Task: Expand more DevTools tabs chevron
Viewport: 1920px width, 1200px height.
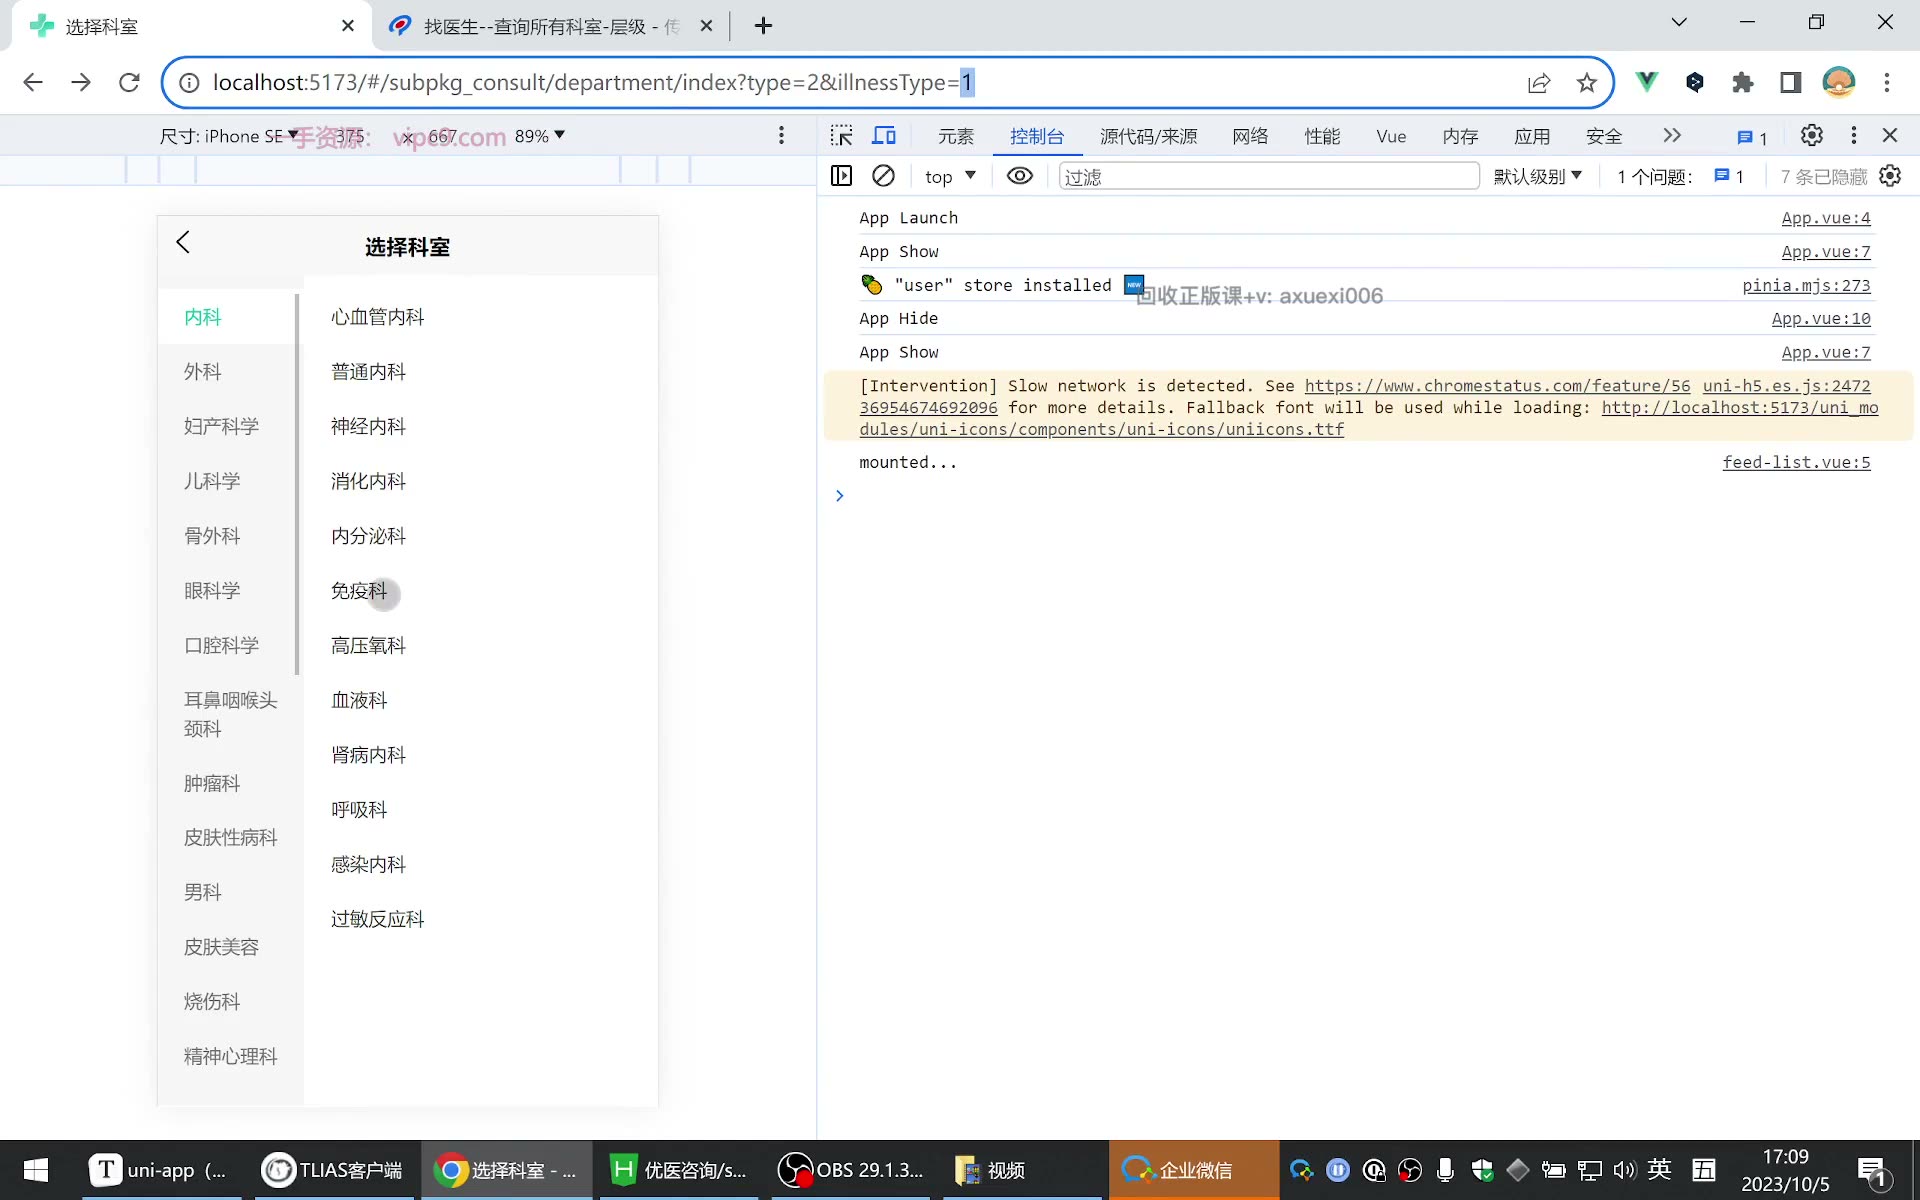Action: click(1672, 135)
